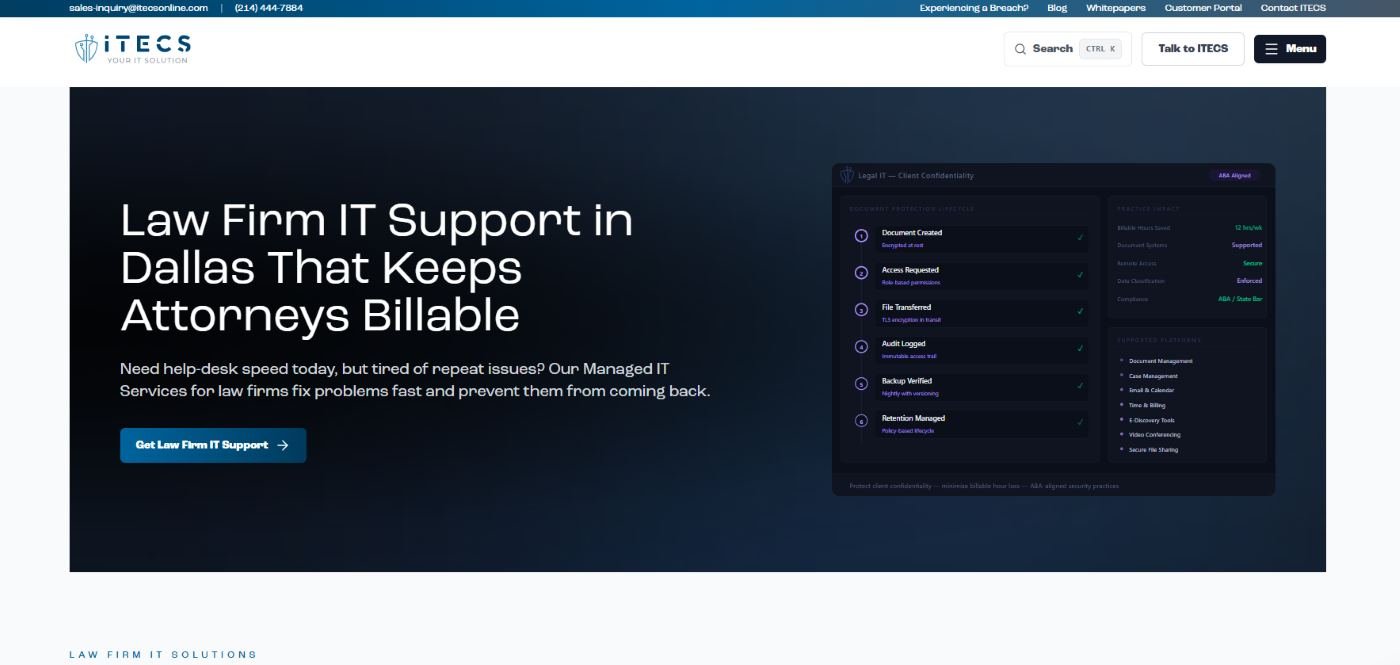The image size is (1400, 665).
Task: Click checkmark on File Transferred row
Action: click(x=1080, y=311)
